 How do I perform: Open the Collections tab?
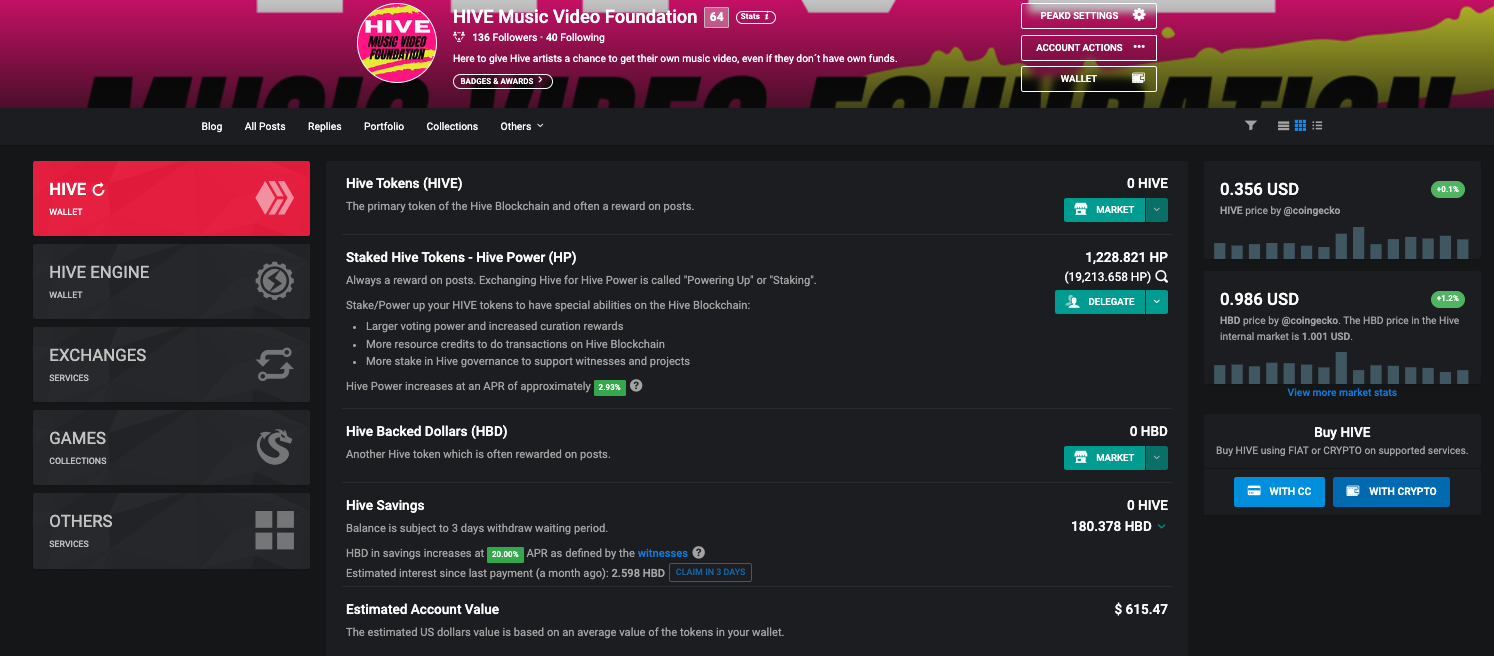coord(452,127)
